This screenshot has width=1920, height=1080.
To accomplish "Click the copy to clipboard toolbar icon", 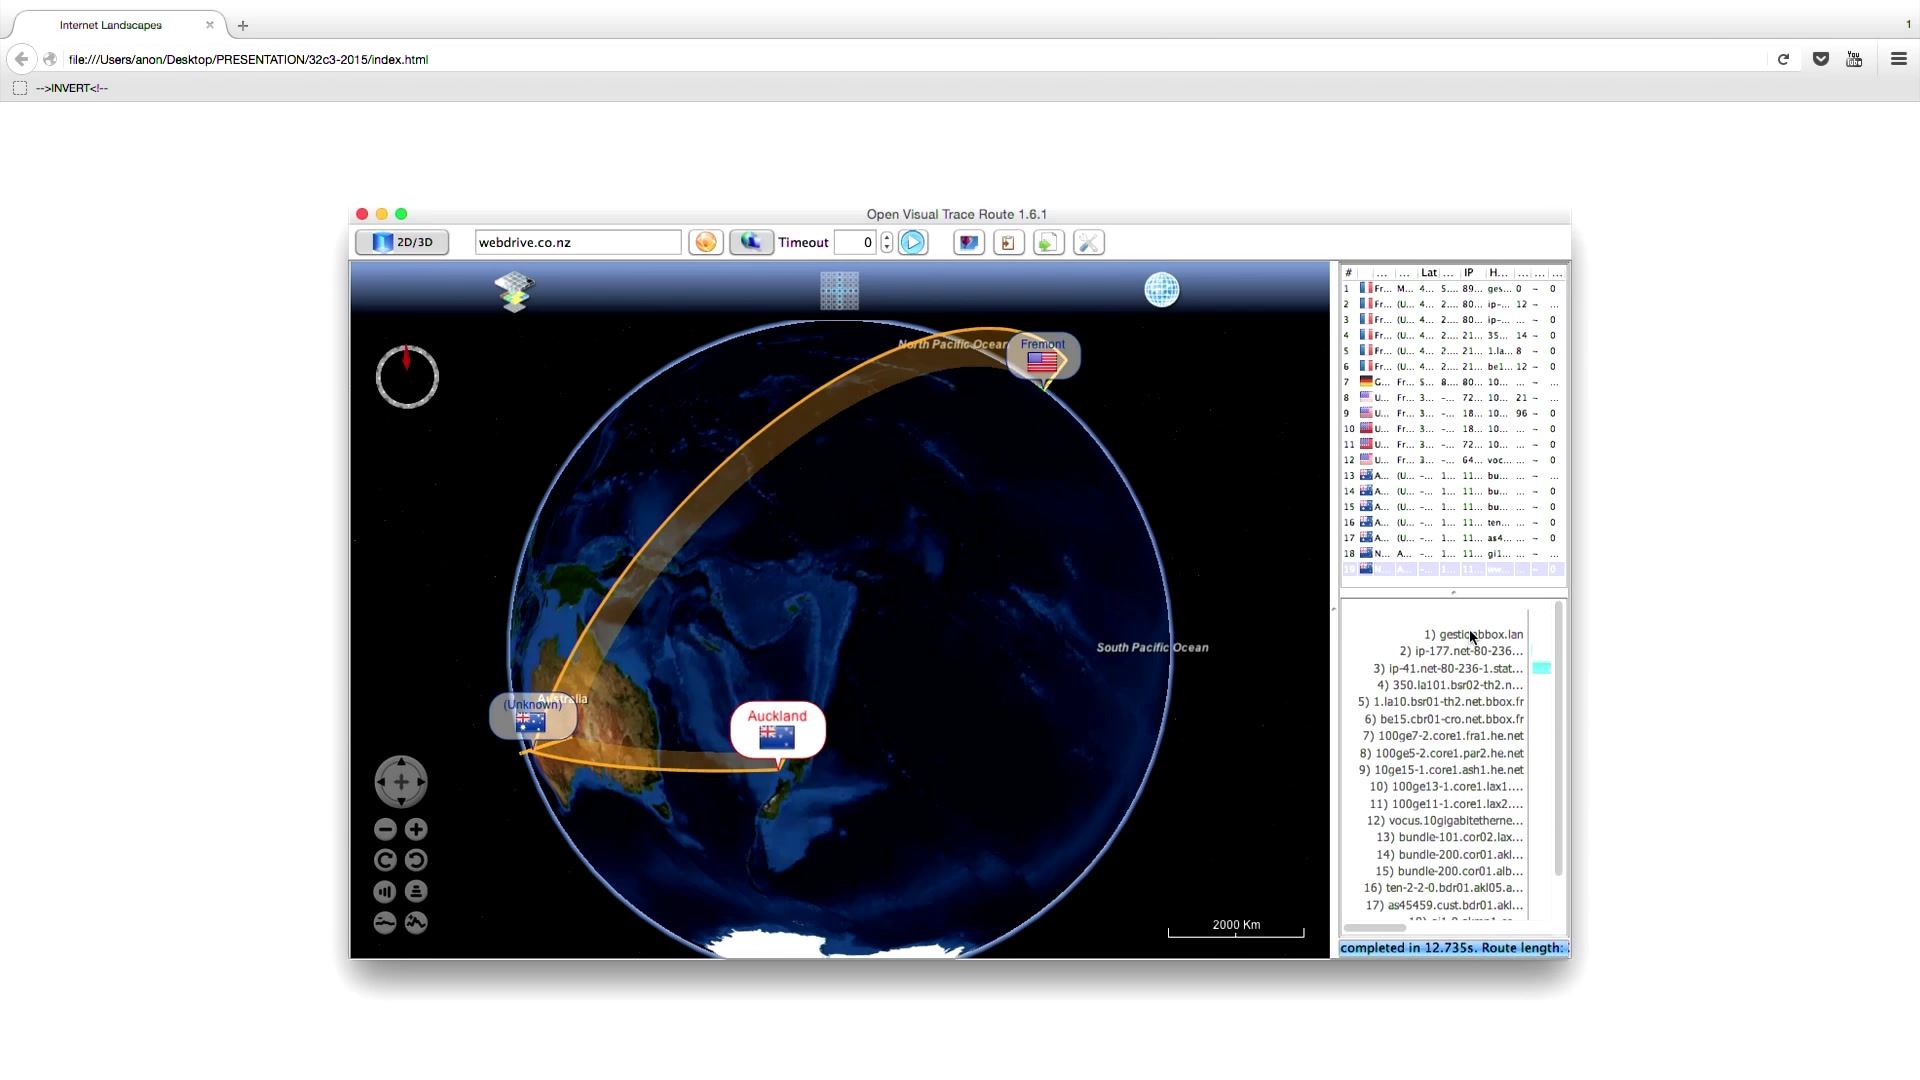I will (1009, 242).
